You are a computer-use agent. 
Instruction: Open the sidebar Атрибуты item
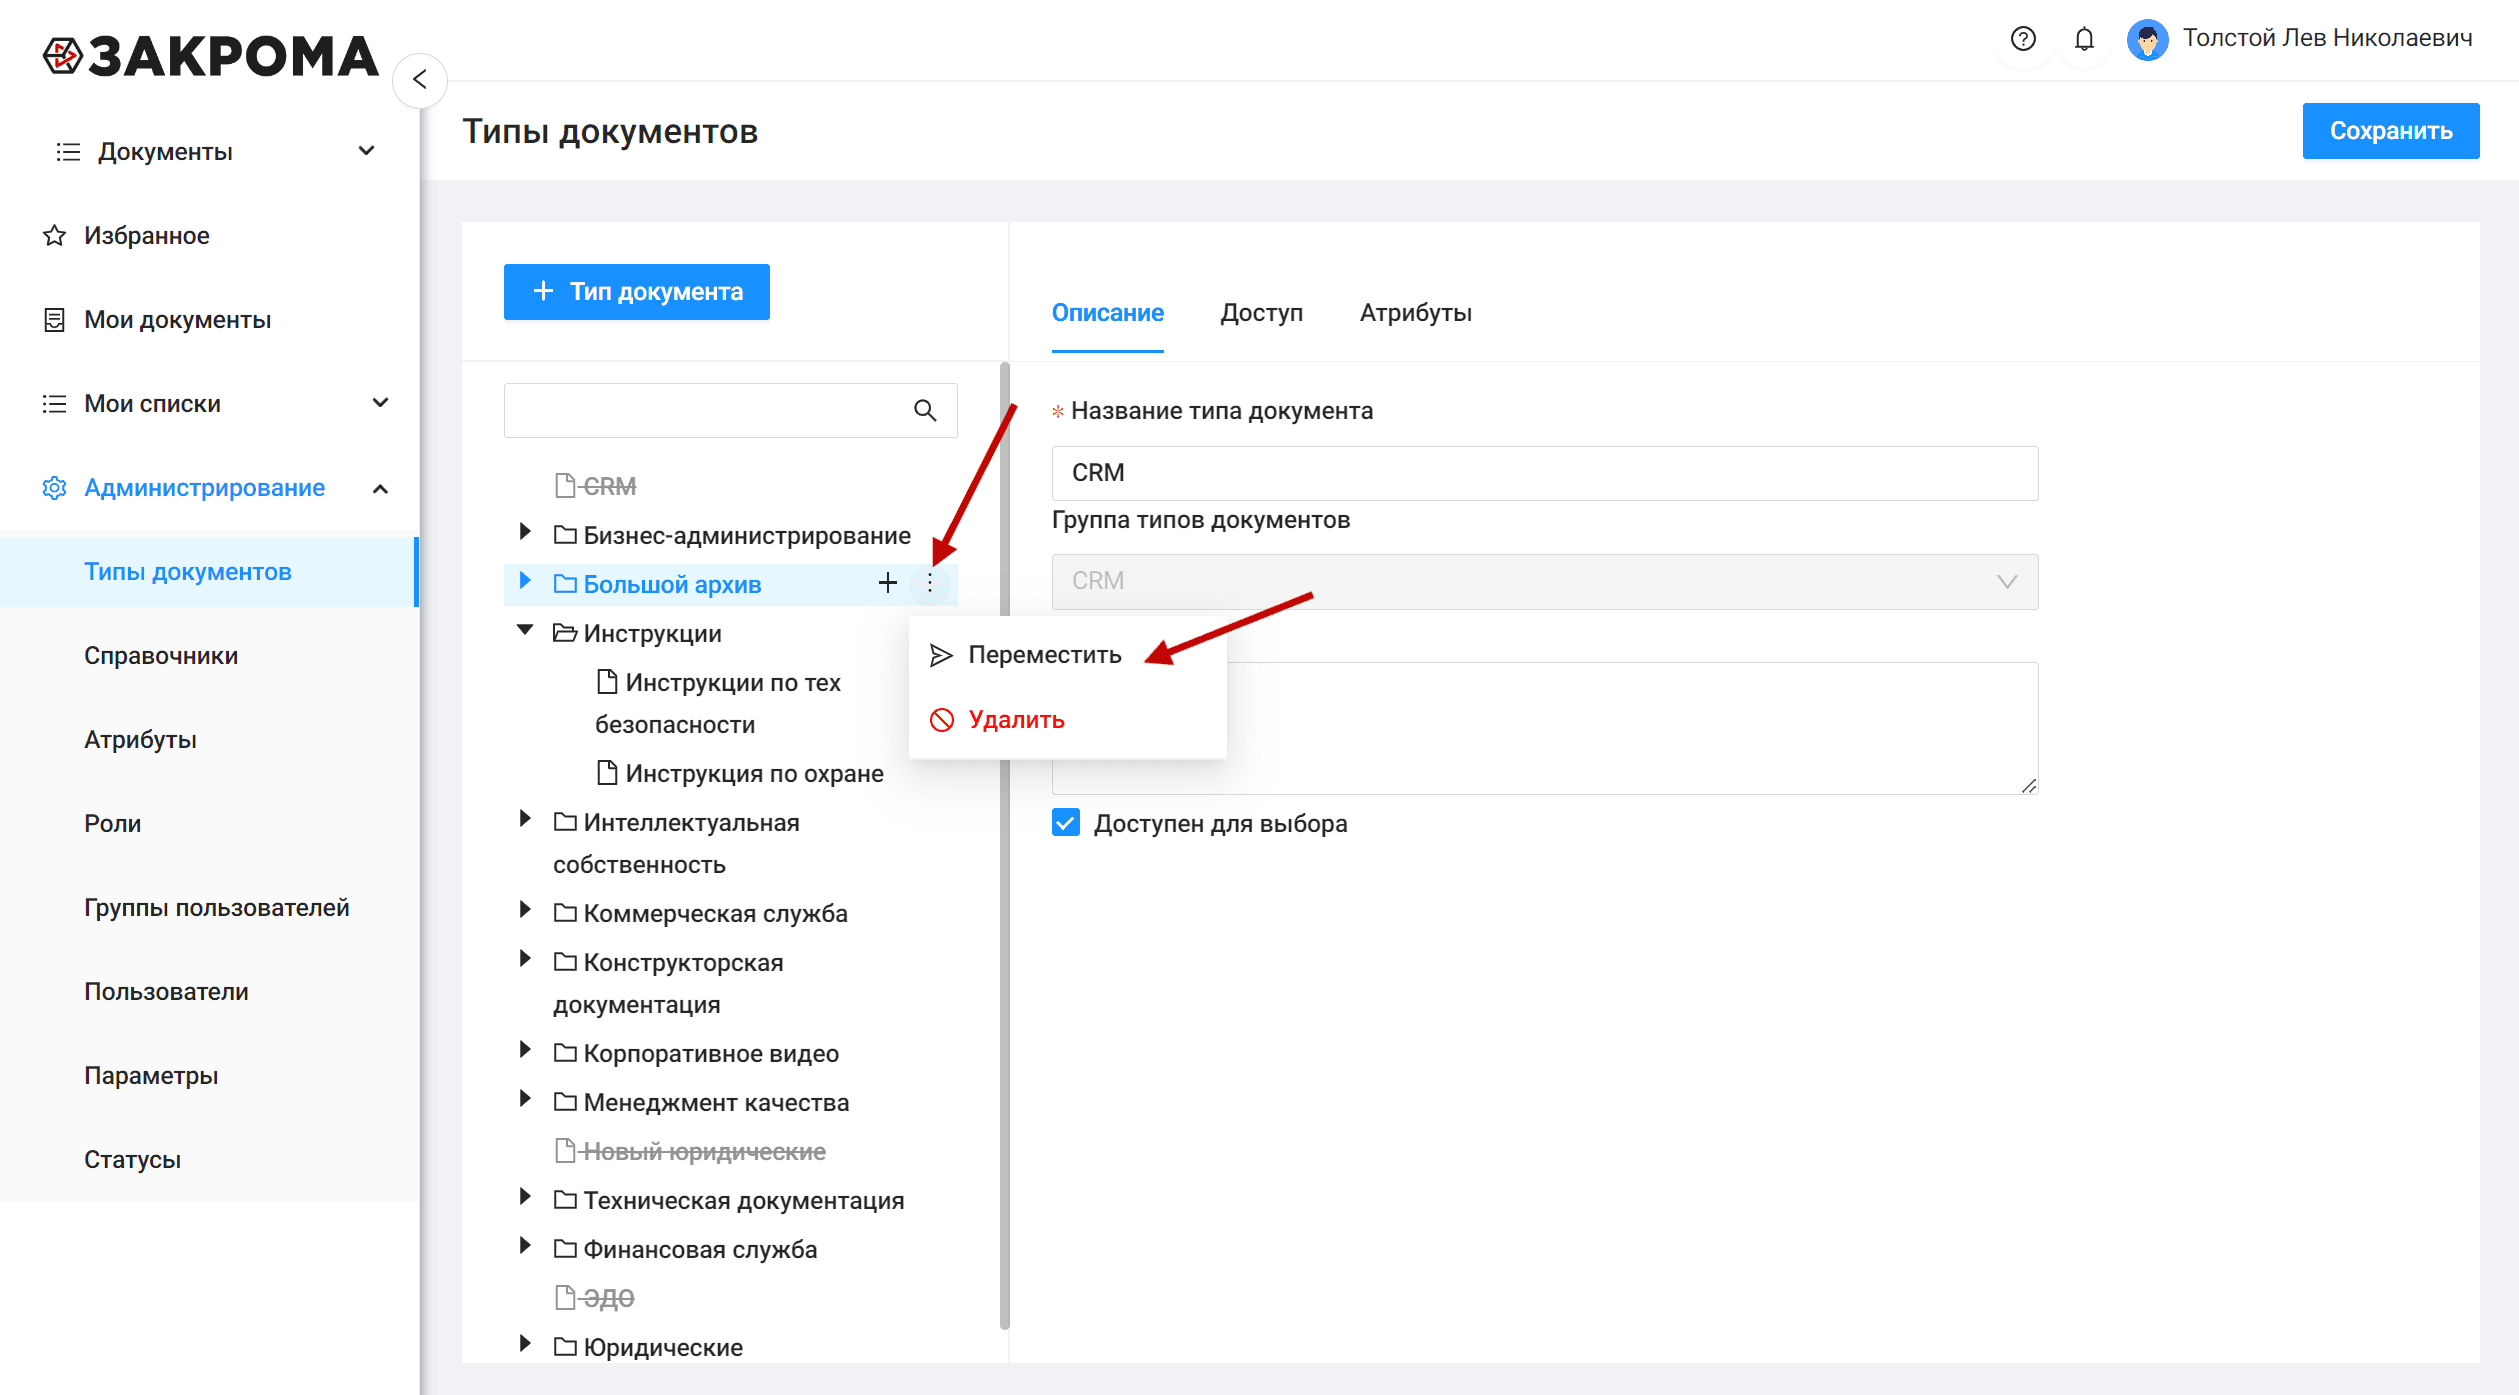(140, 740)
